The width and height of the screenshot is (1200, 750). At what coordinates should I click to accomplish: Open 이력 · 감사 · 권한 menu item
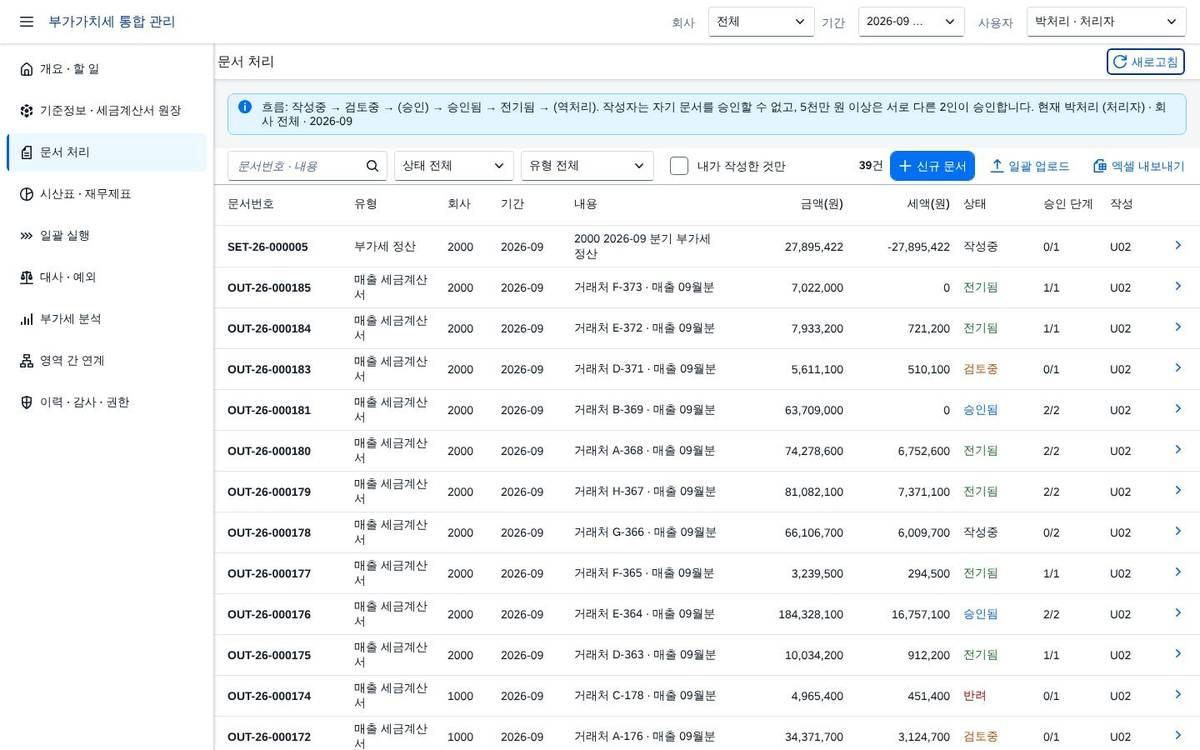pos(107,402)
